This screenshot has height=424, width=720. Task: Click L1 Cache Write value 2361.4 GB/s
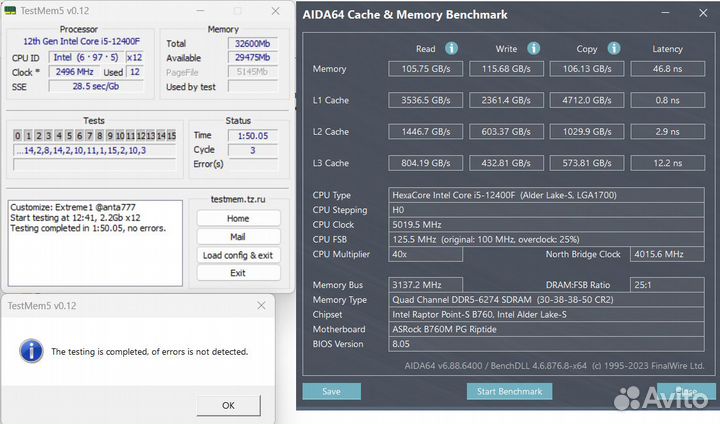coord(506,100)
